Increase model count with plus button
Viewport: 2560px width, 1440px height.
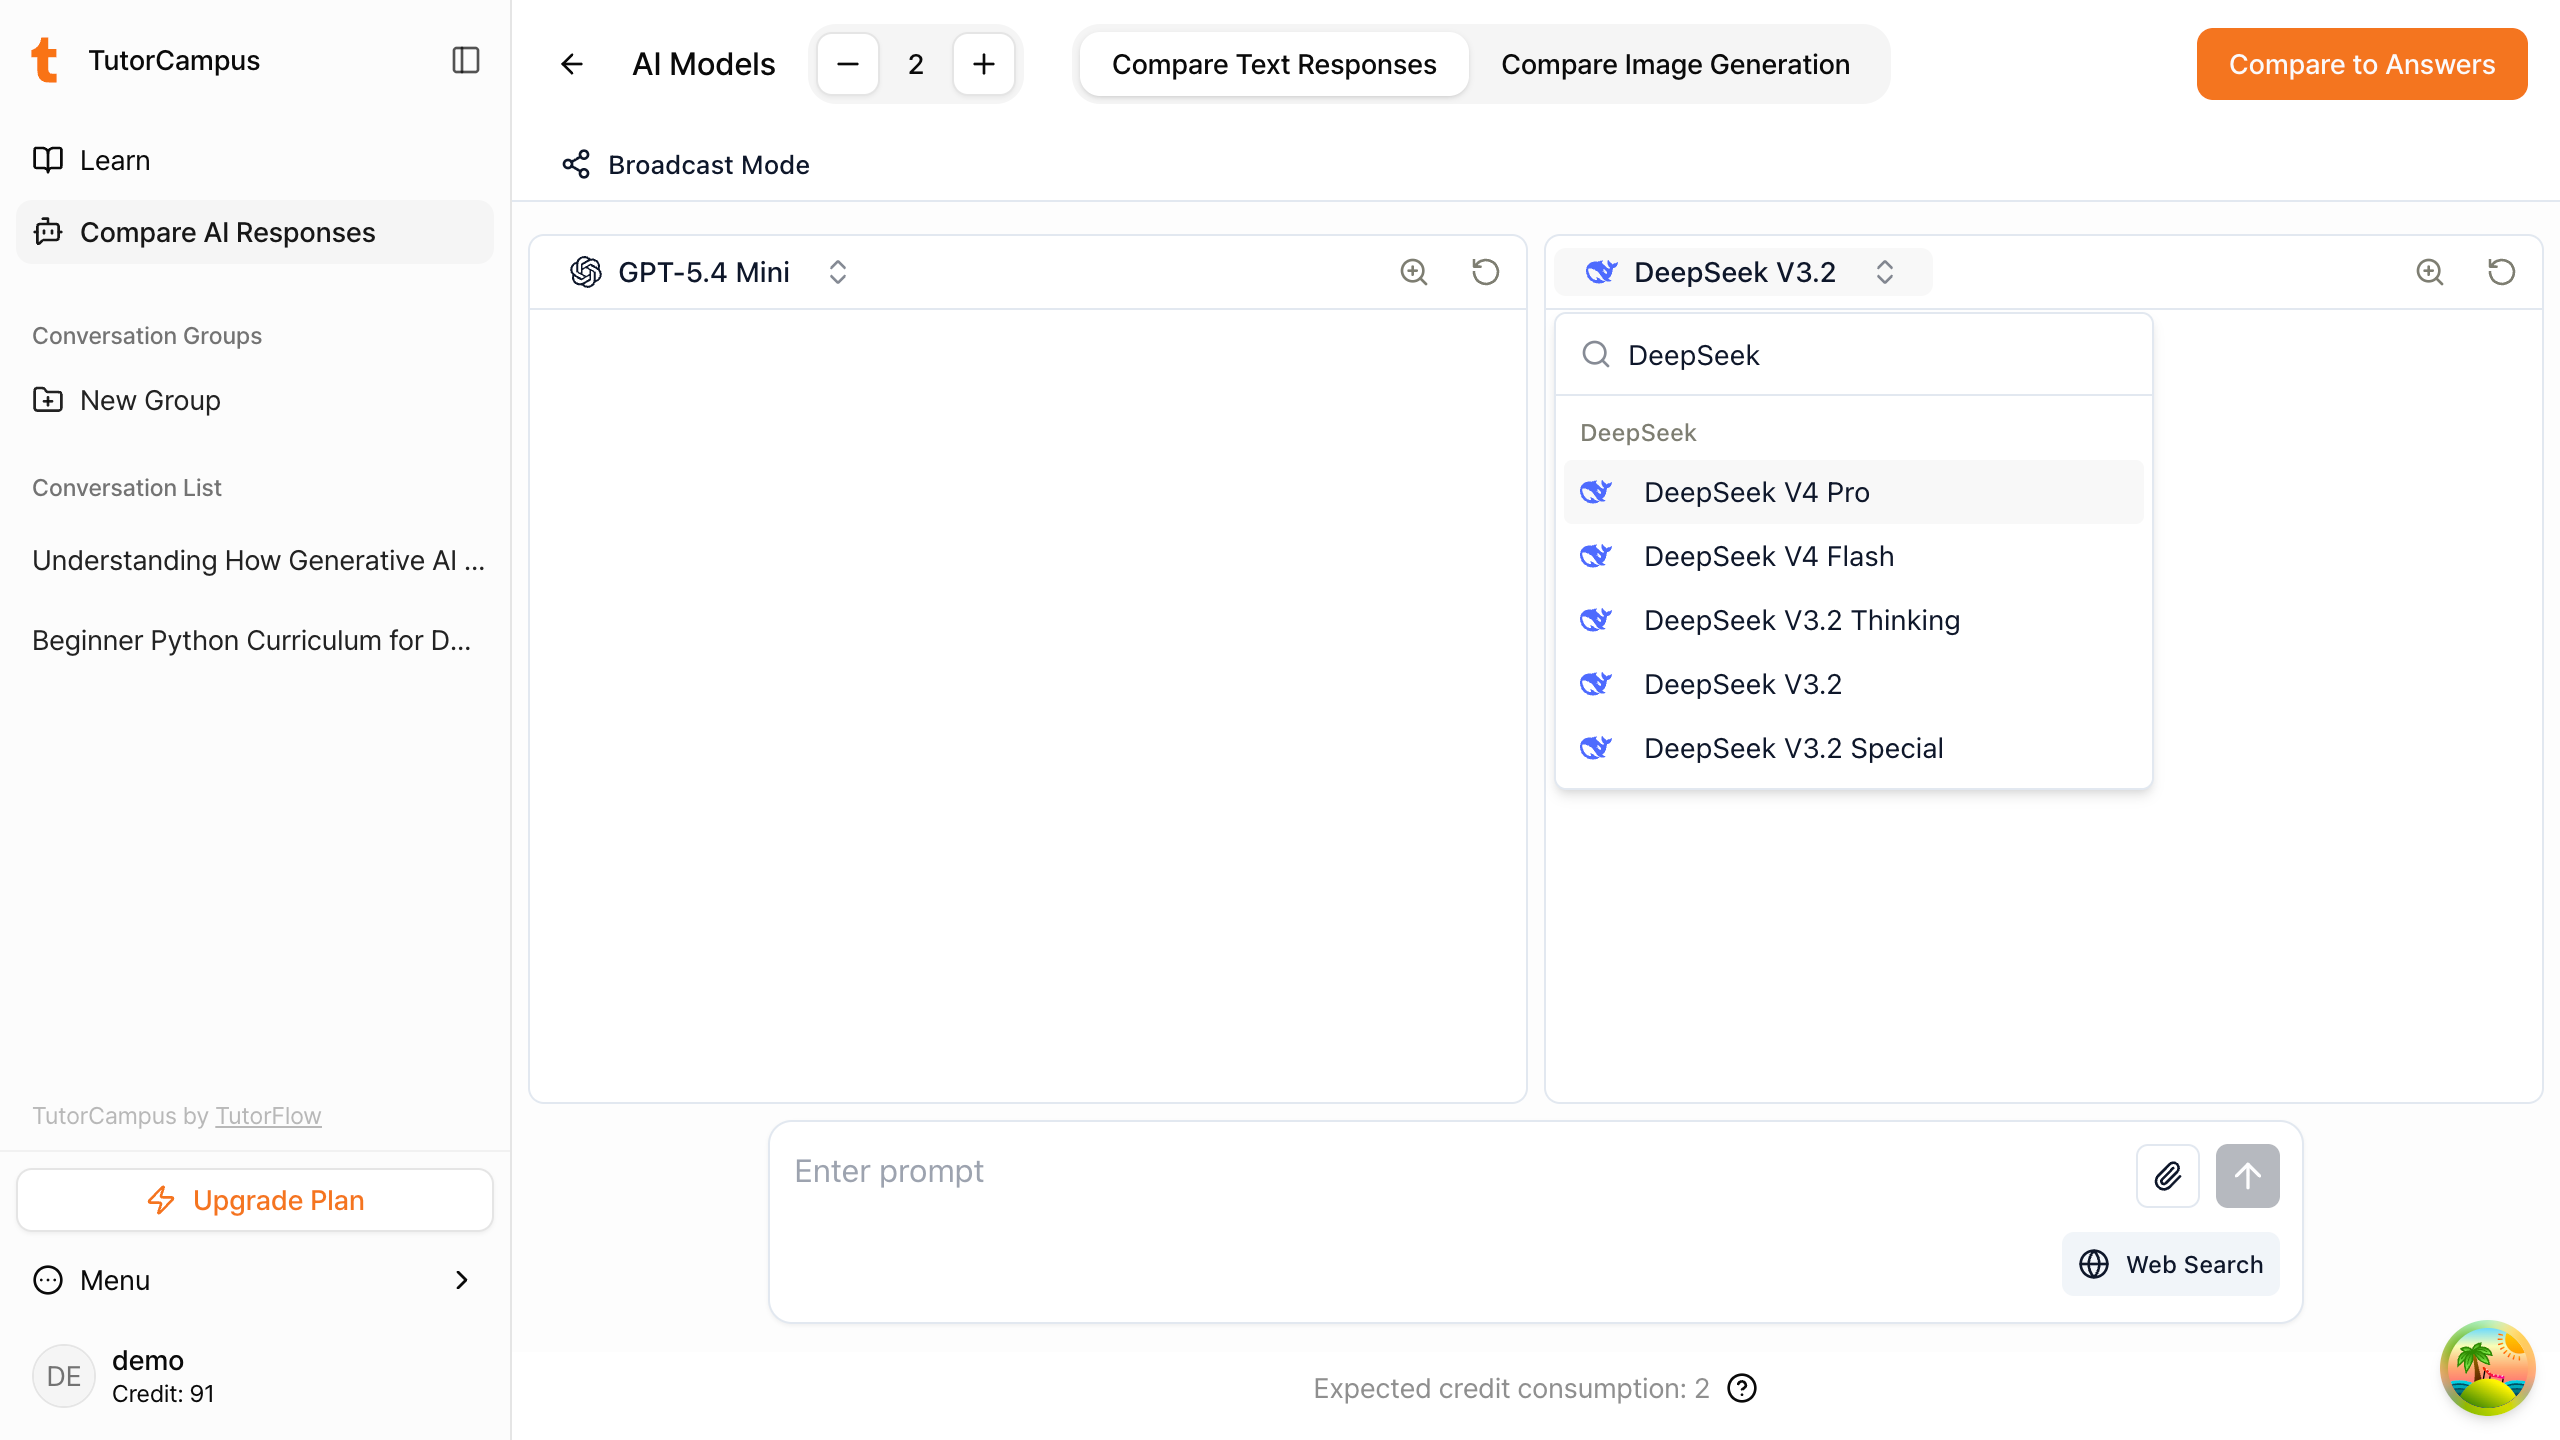pyautogui.click(x=984, y=64)
